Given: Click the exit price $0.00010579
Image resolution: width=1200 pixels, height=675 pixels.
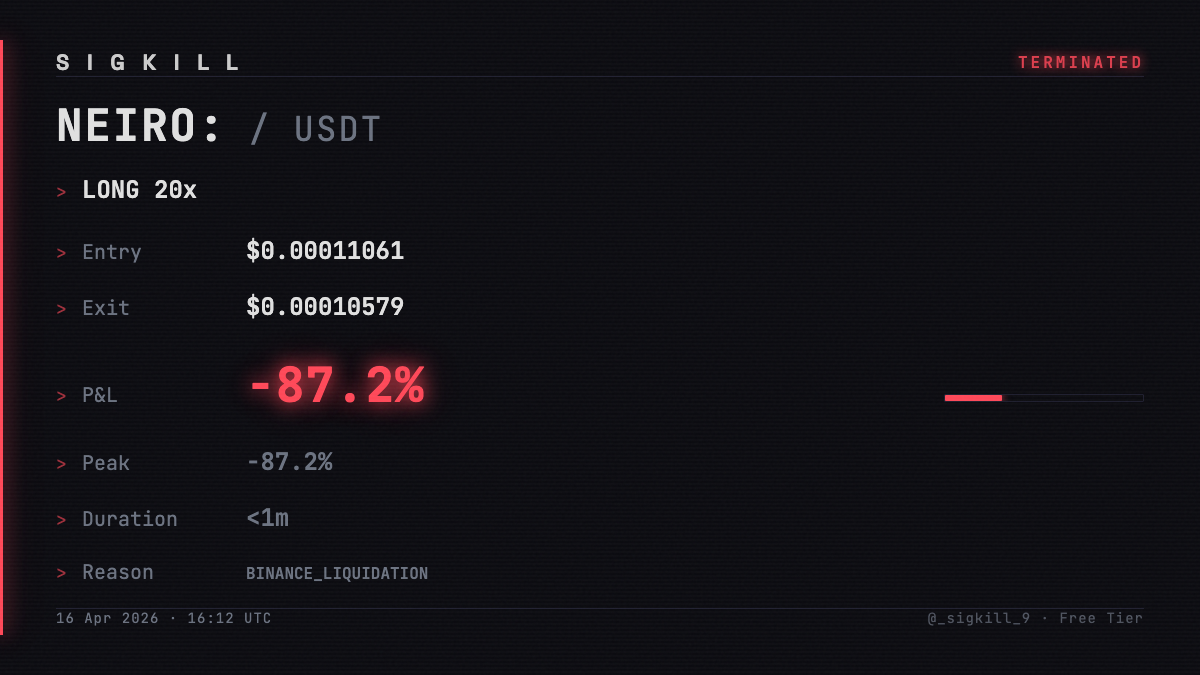Looking at the screenshot, I should pyautogui.click(x=325, y=307).
